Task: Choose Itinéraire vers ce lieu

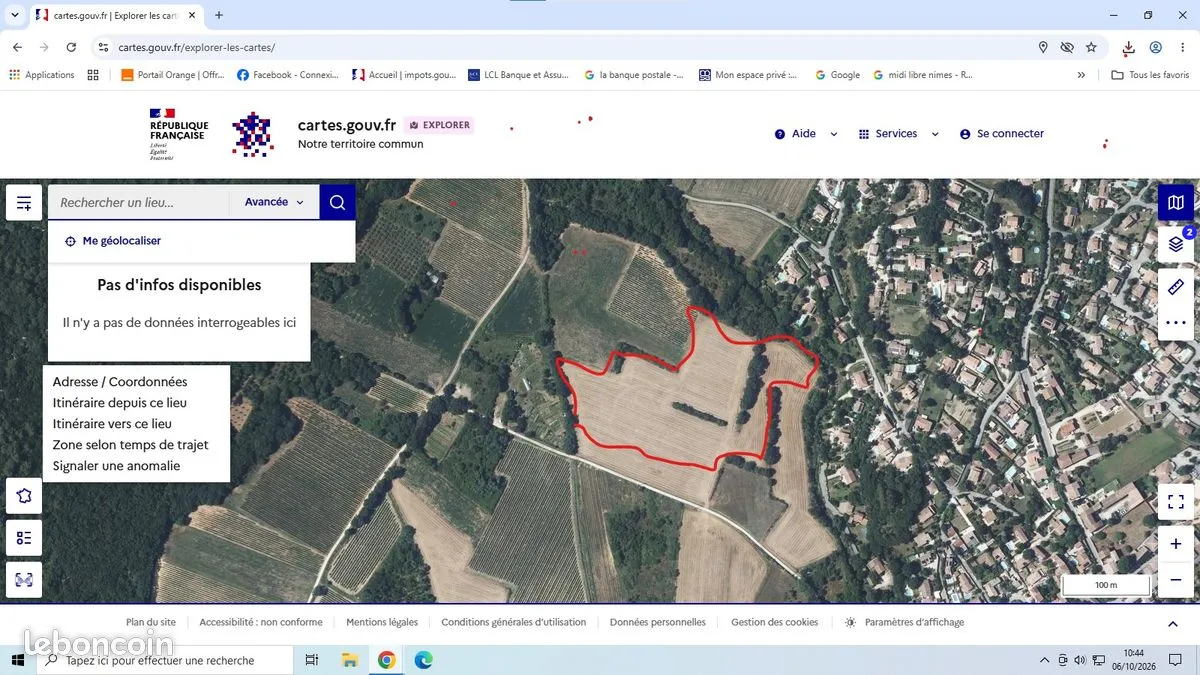Action: pos(112,424)
